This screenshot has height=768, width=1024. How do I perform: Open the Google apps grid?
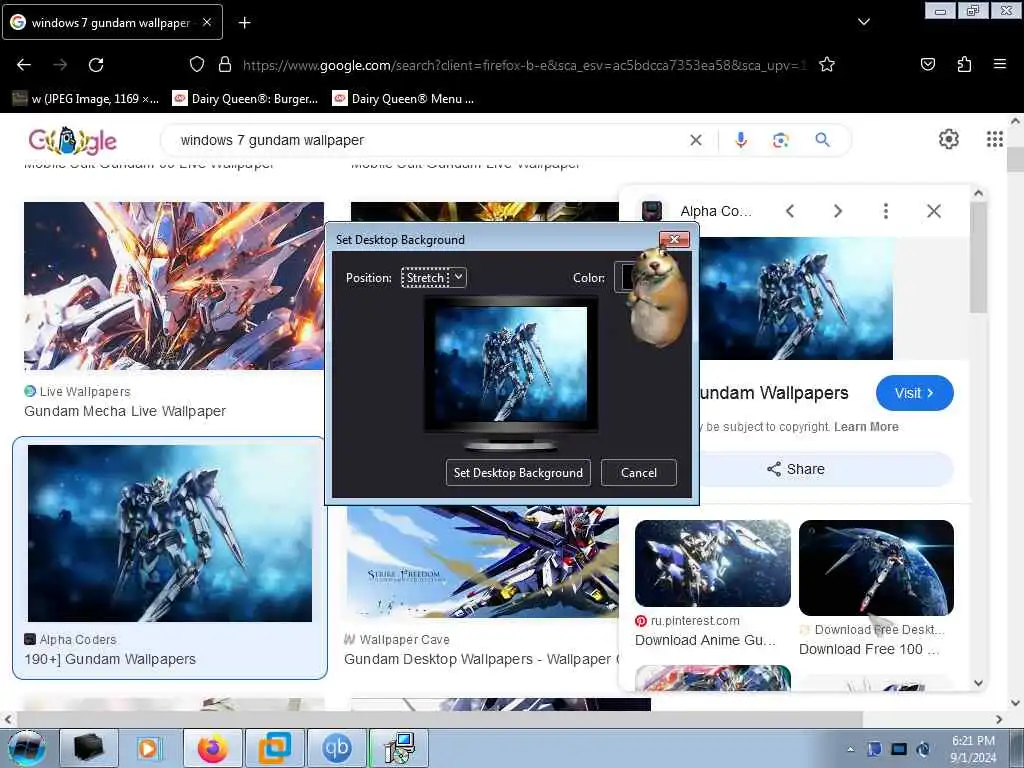994,139
